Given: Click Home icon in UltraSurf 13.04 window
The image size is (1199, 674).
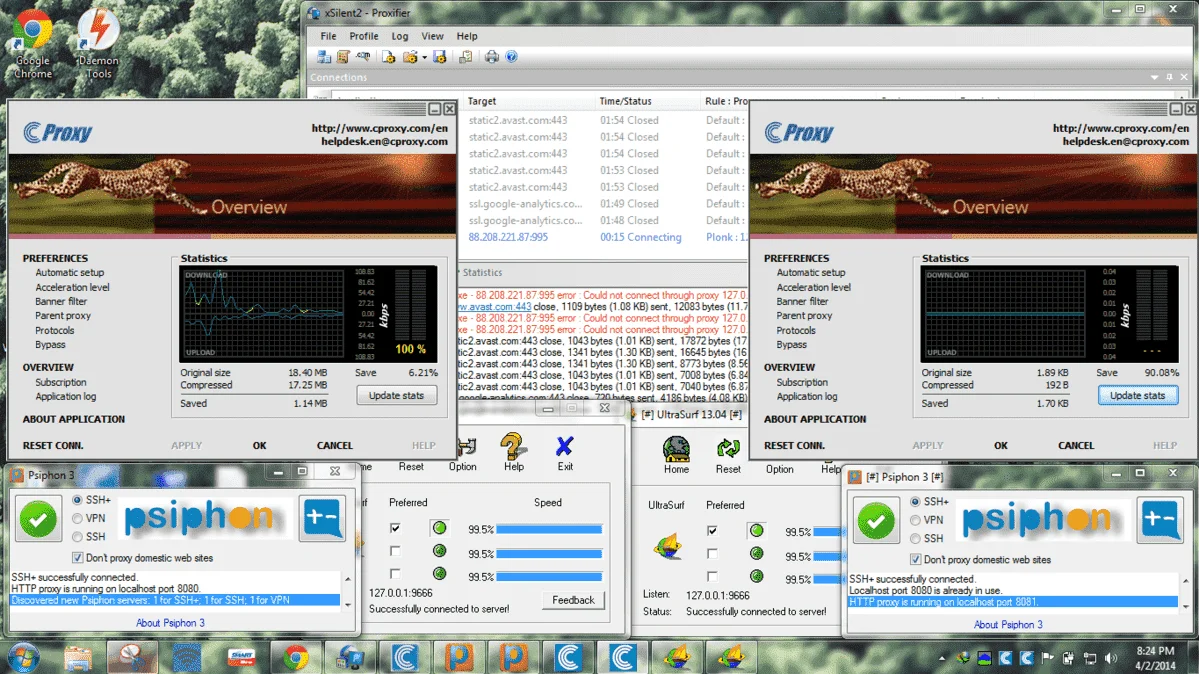Looking at the screenshot, I should [676, 454].
